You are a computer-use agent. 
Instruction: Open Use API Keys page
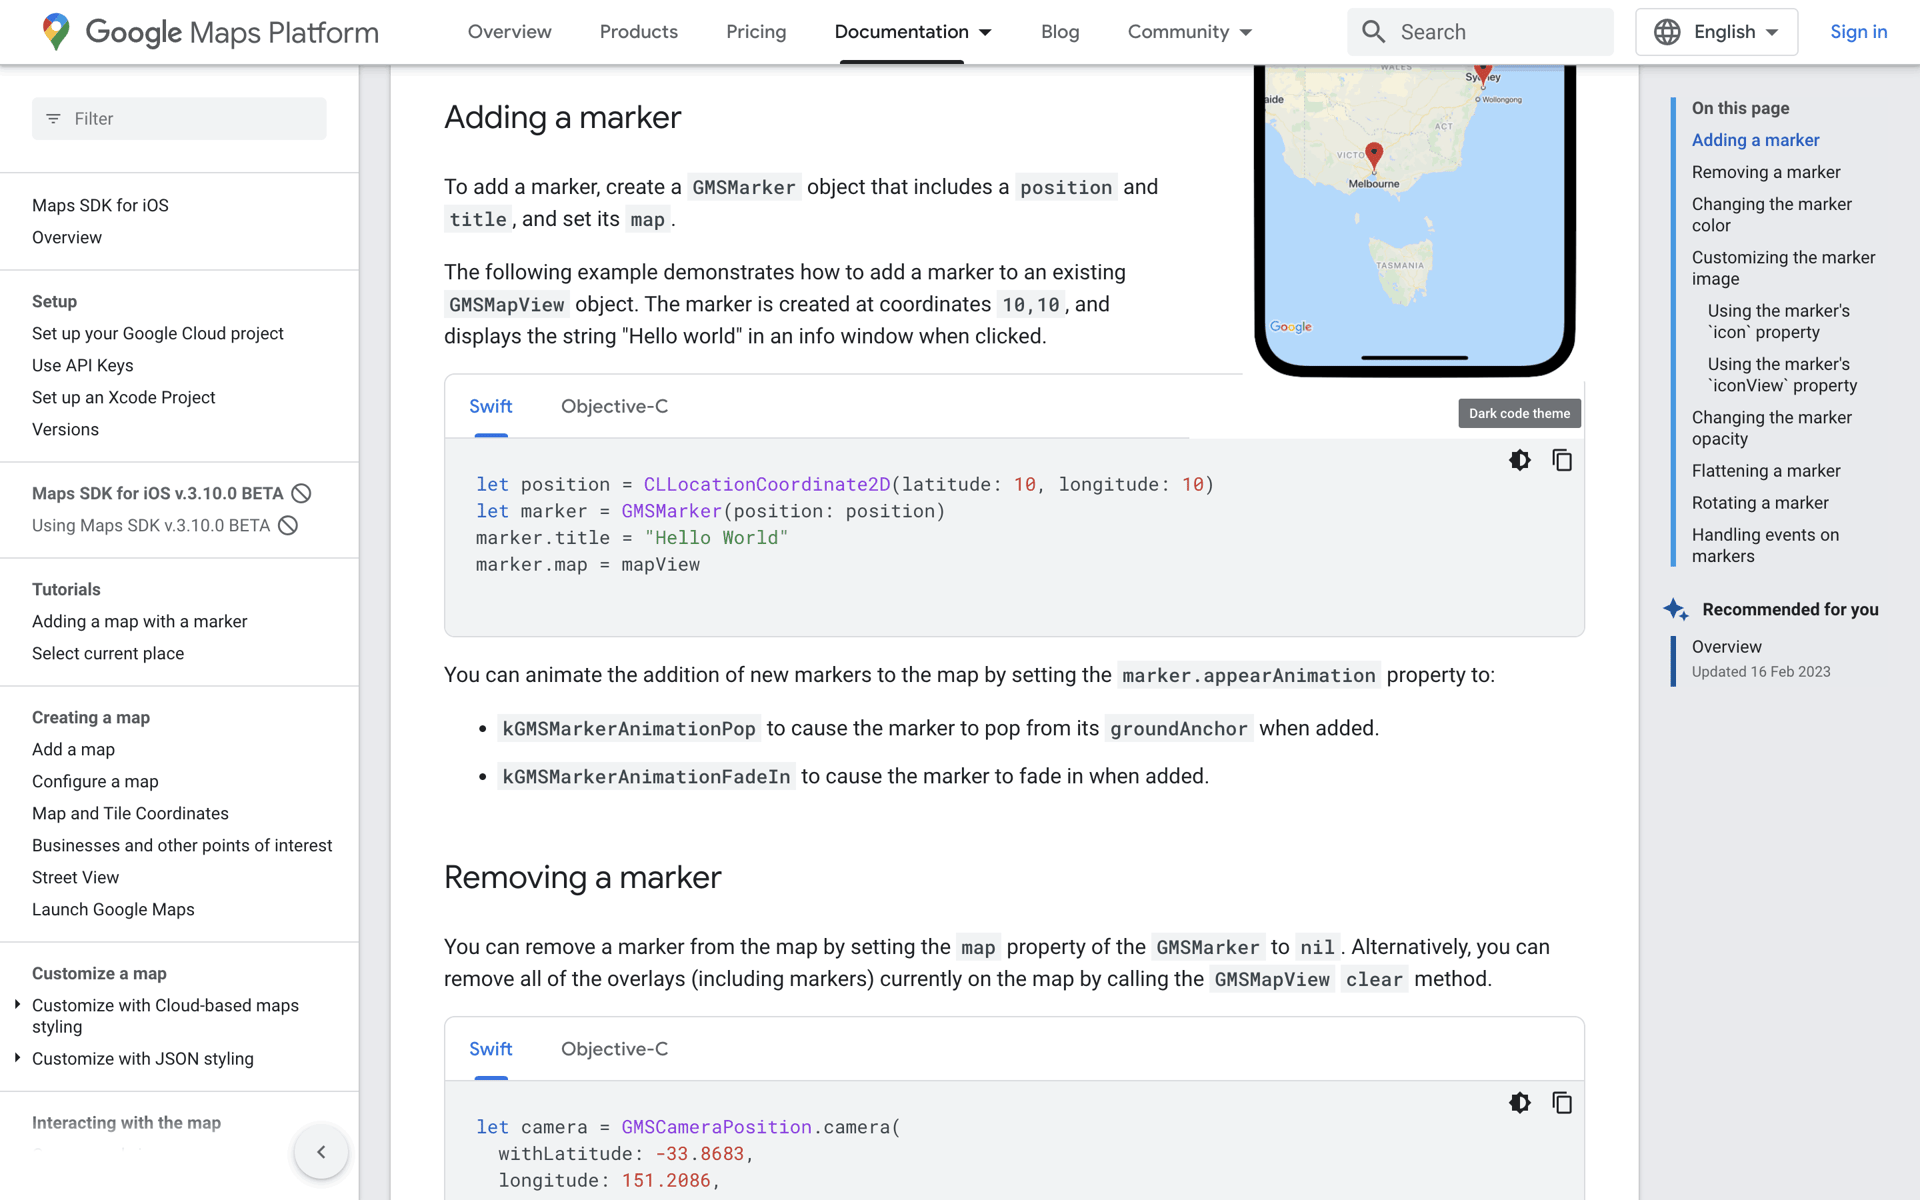click(82, 365)
